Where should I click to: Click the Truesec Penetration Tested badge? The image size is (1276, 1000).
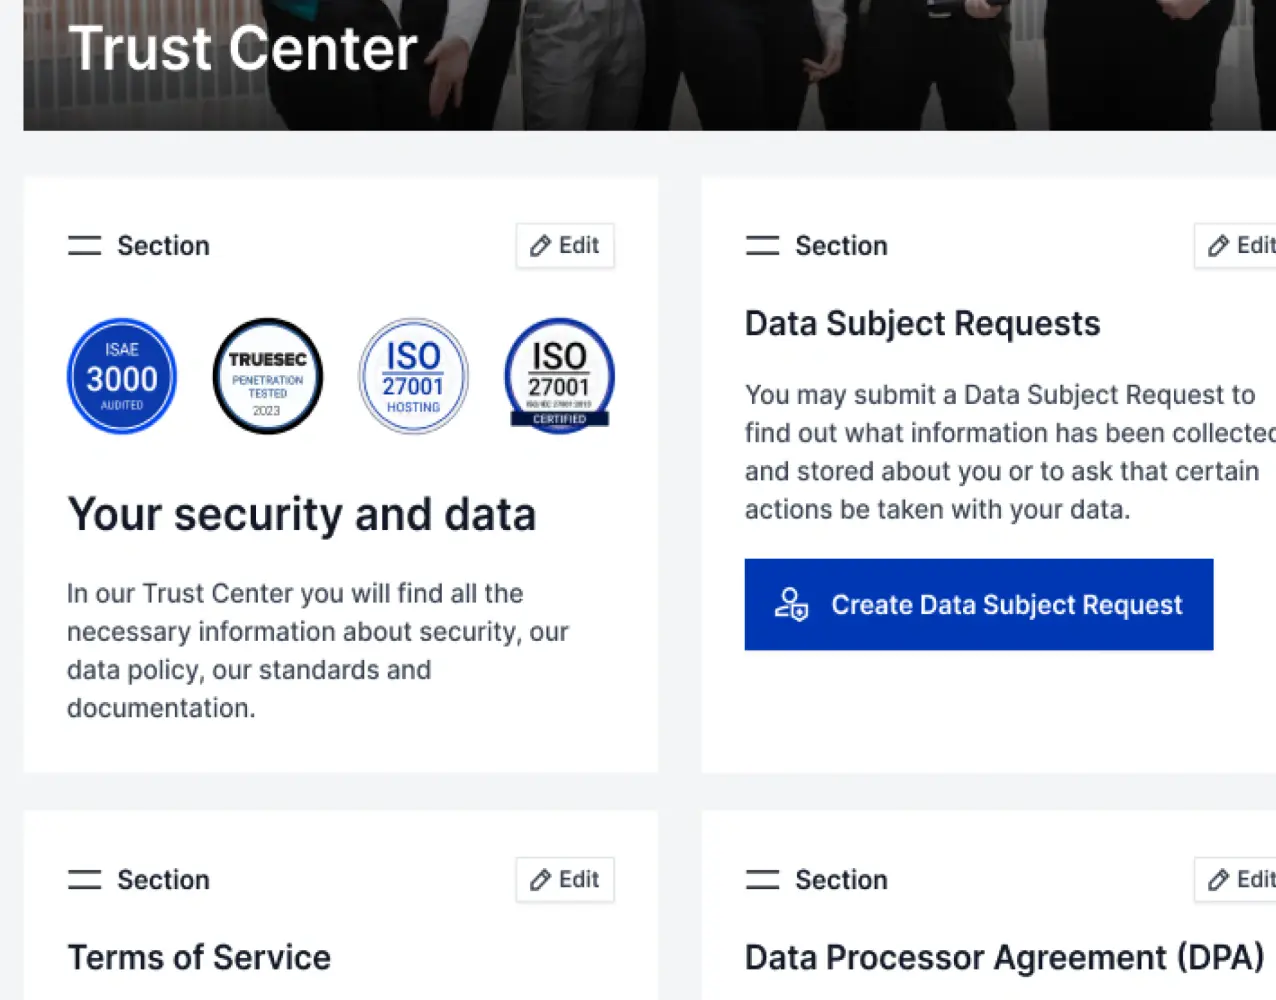tap(268, 376)
